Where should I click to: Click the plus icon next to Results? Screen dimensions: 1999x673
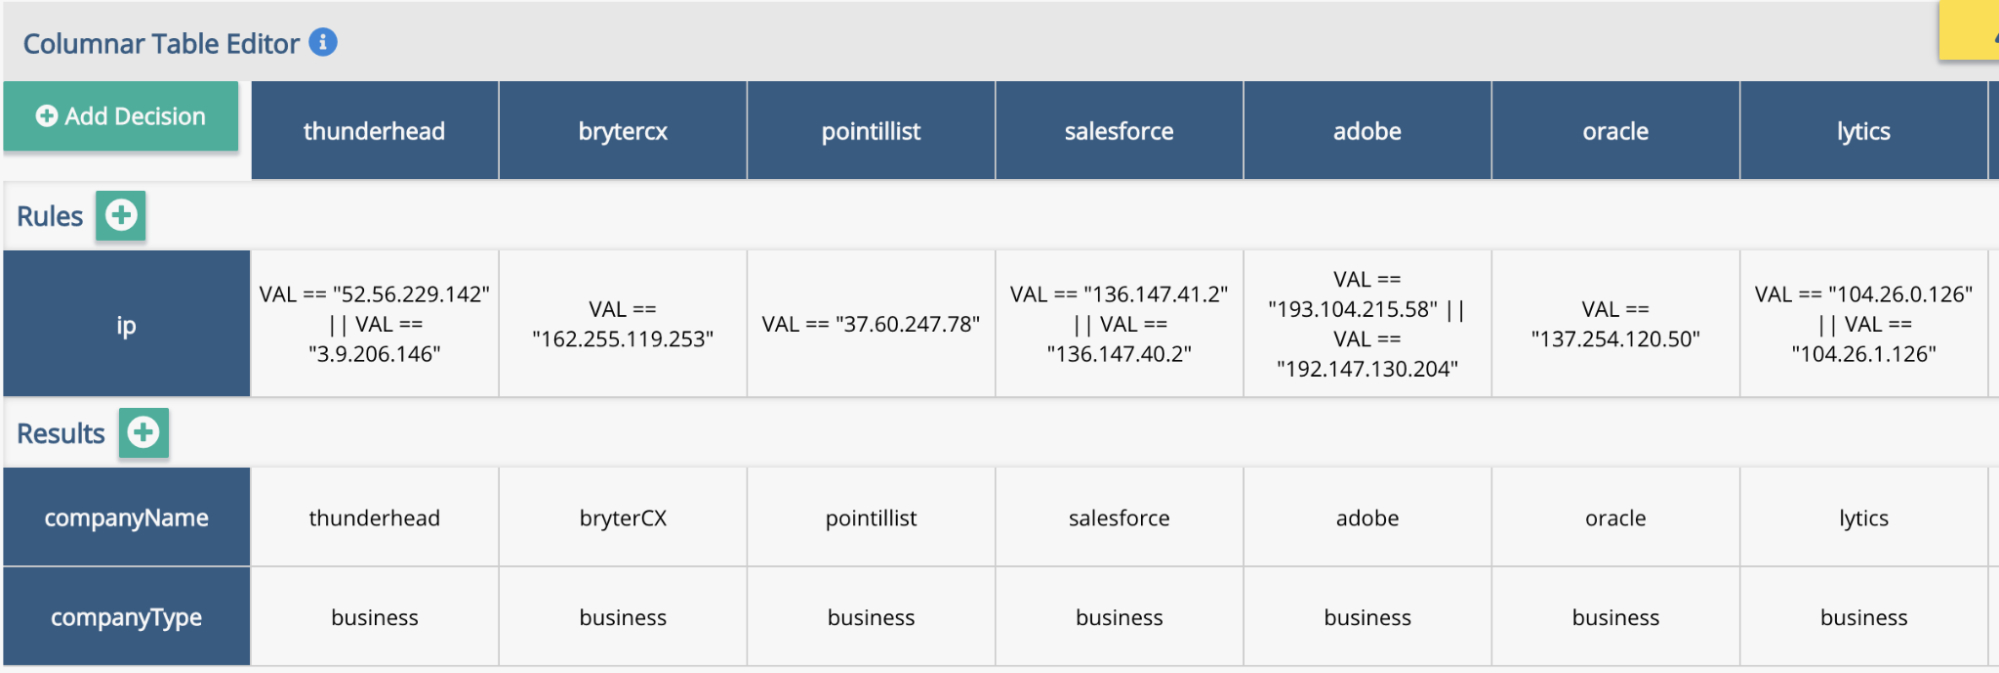[x=143, y=433]
